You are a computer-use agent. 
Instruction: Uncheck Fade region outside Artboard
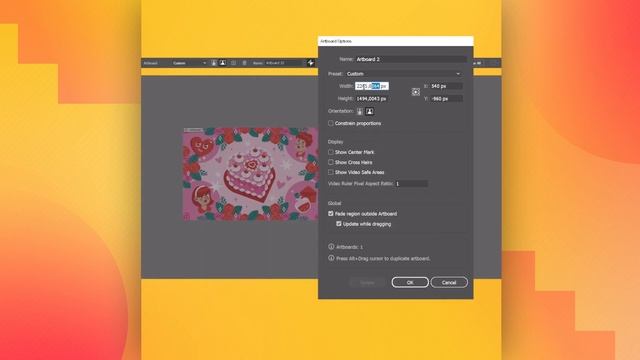pos(331,213)
